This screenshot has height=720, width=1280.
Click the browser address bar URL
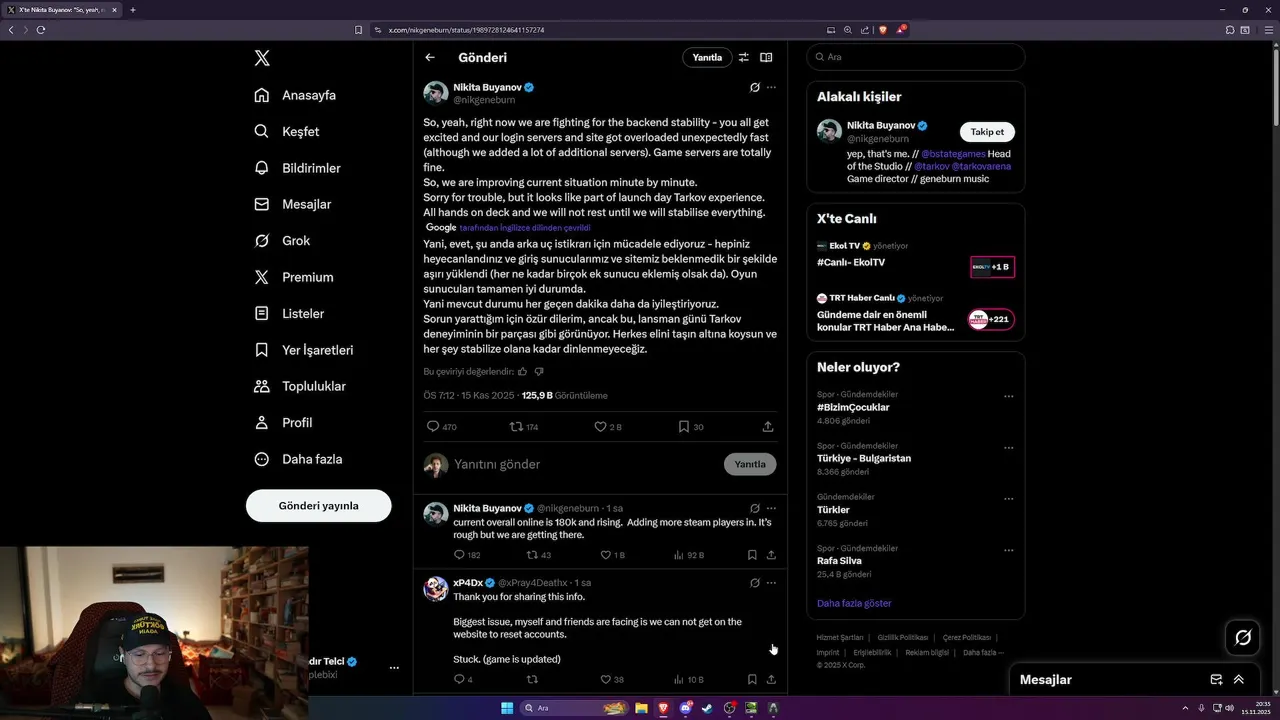tap(467, 30)
